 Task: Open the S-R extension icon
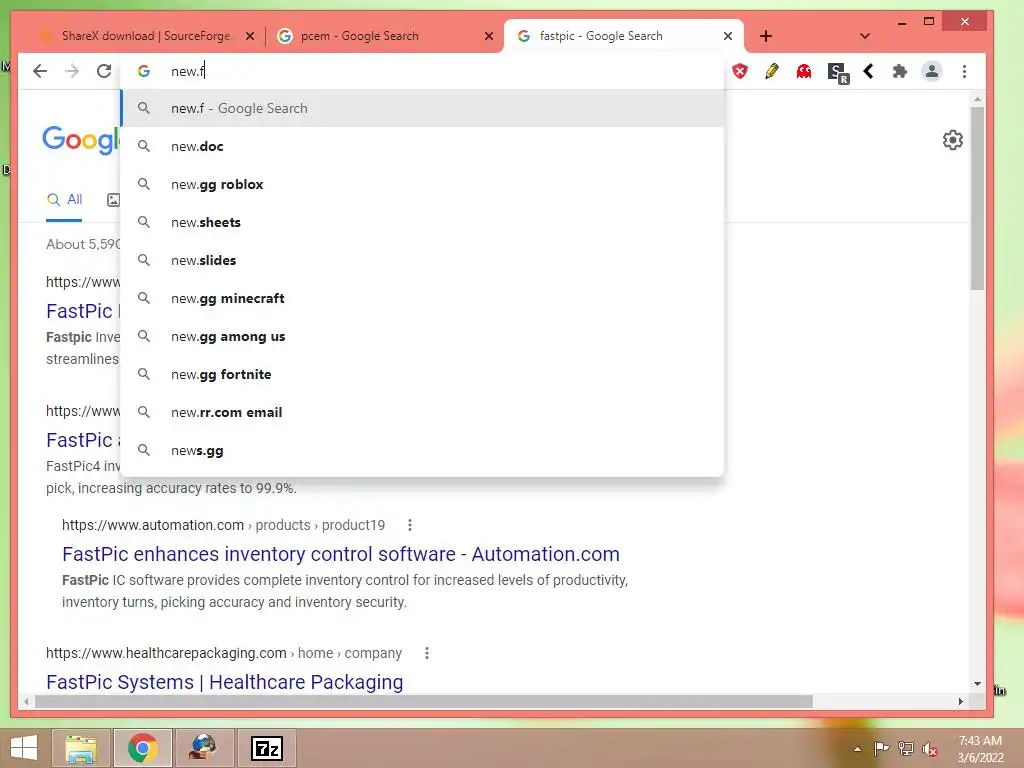click(837, 72)
